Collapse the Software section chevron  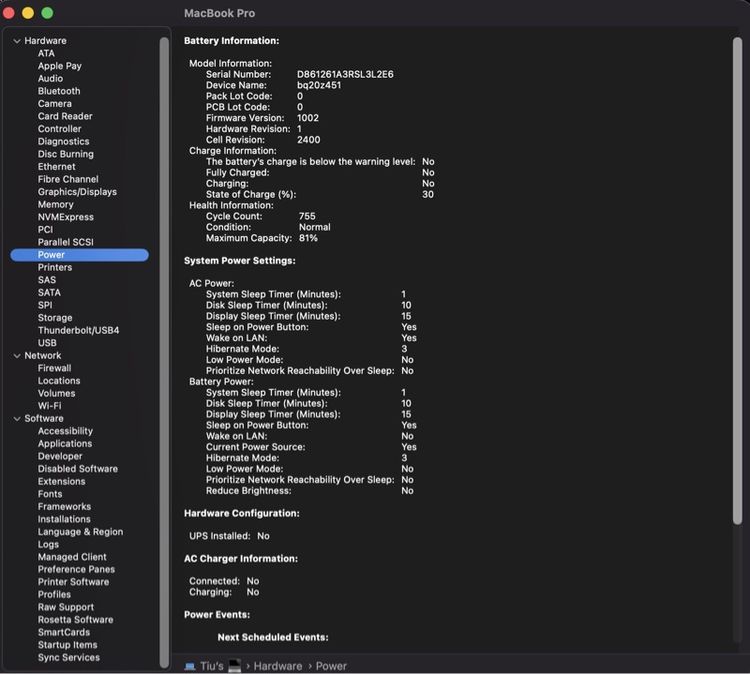point(17,419)
